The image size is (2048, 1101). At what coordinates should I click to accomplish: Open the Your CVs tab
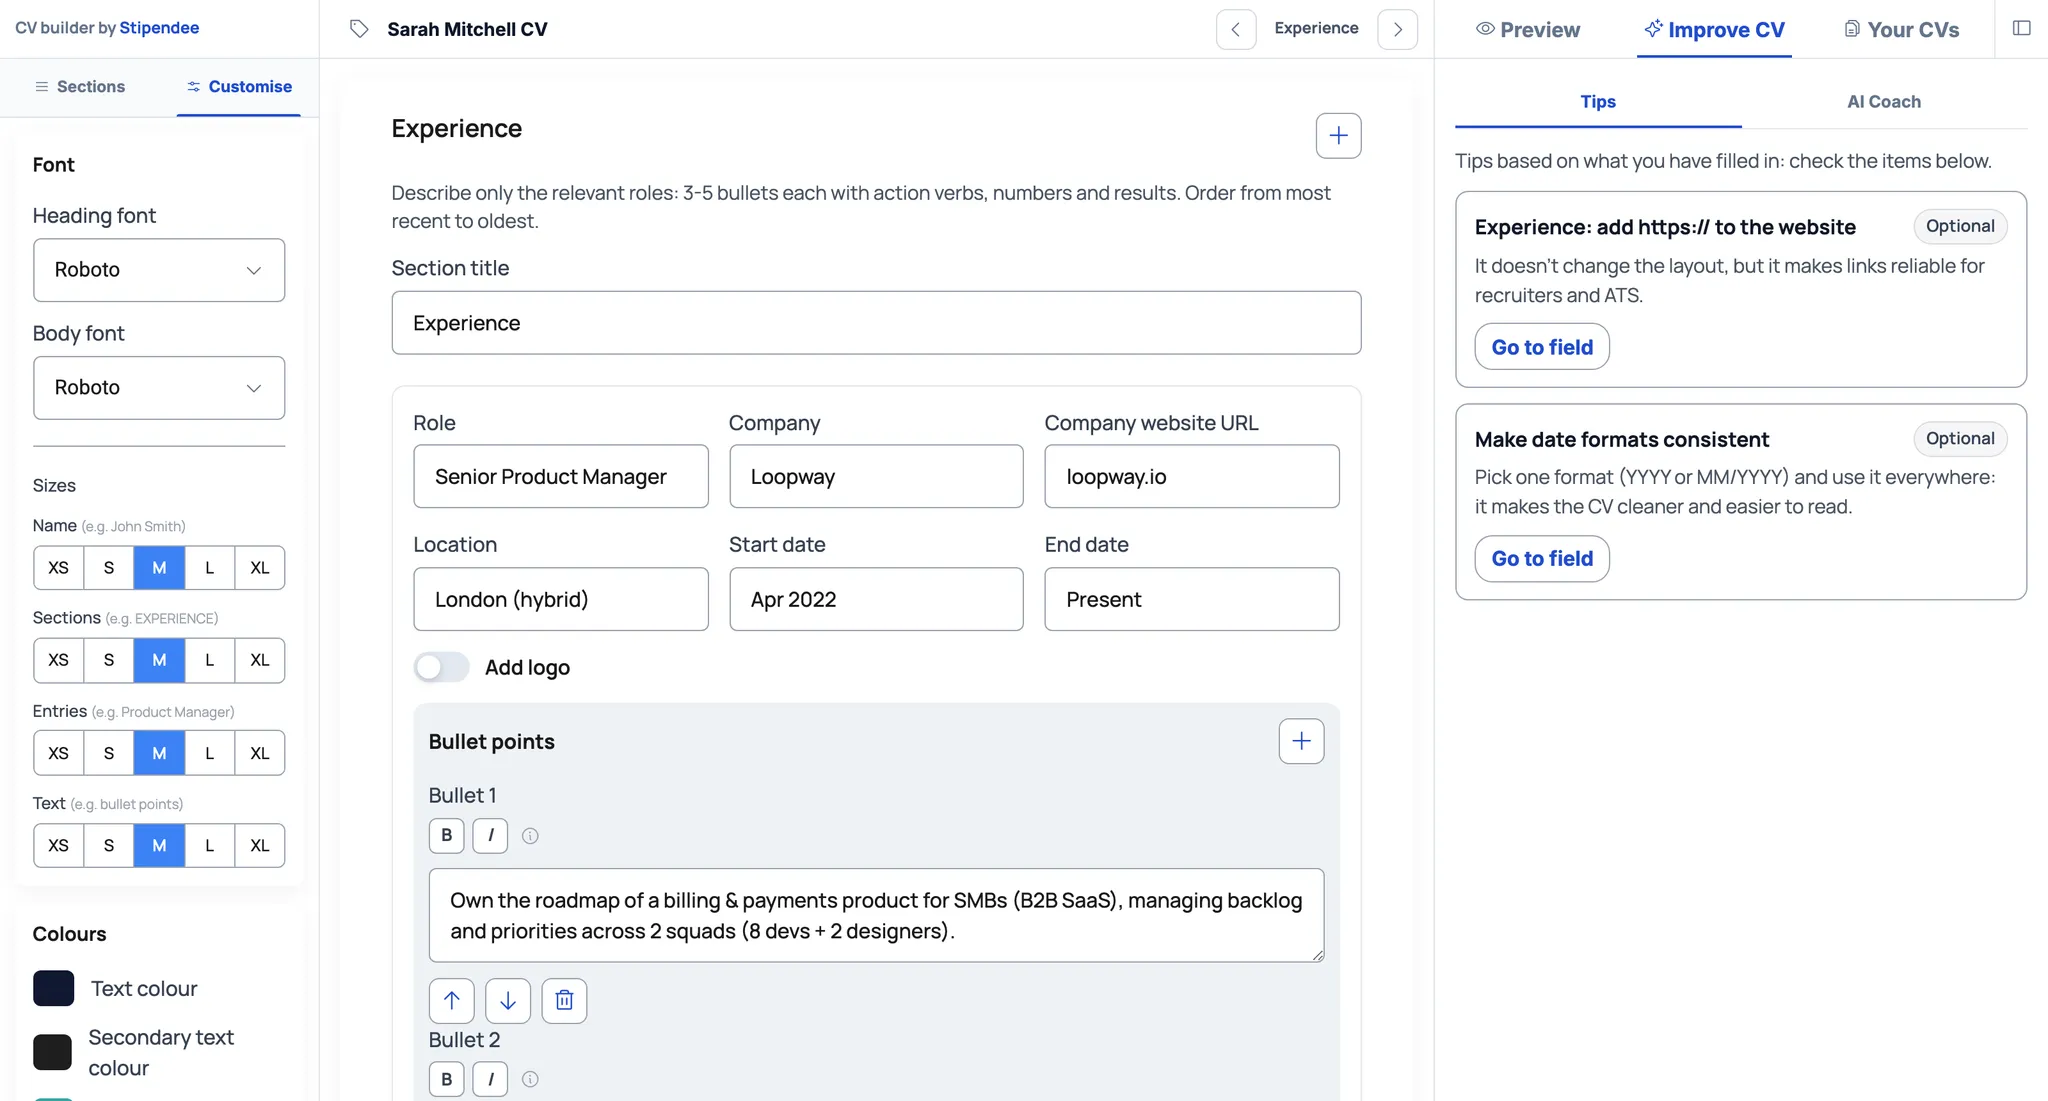coord(1901,30)
